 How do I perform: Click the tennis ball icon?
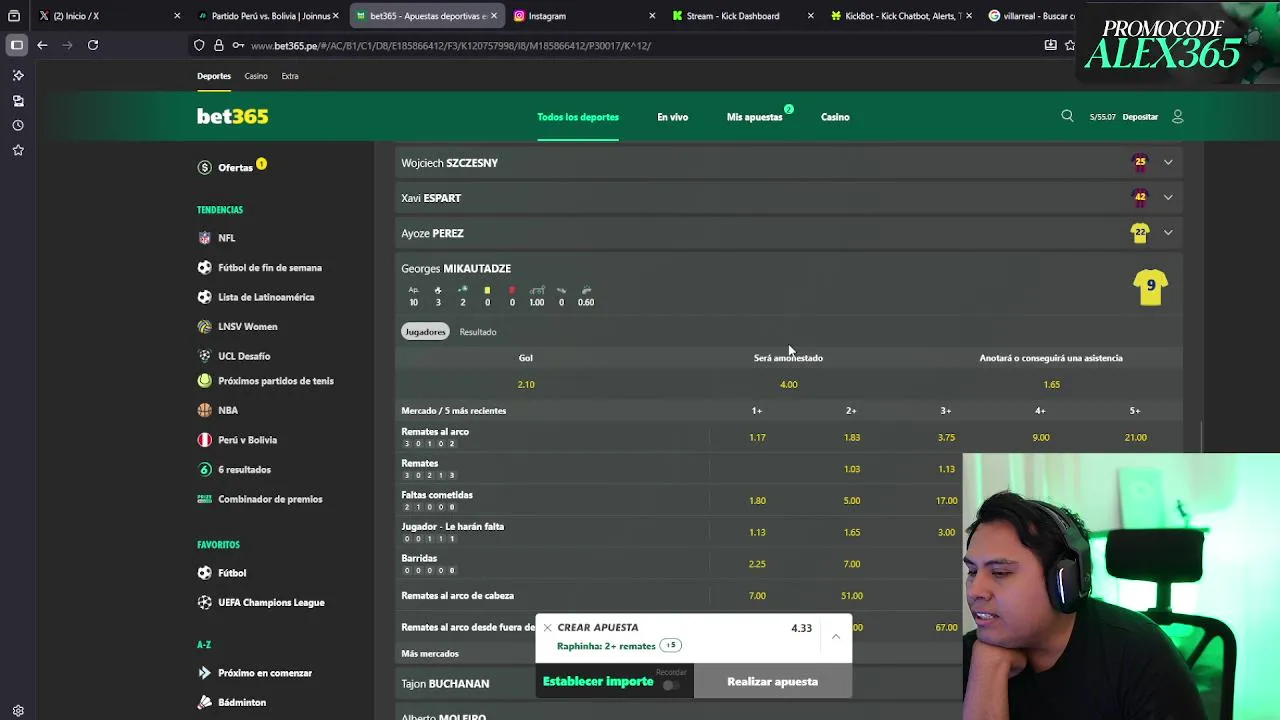(x=204, y=381)
